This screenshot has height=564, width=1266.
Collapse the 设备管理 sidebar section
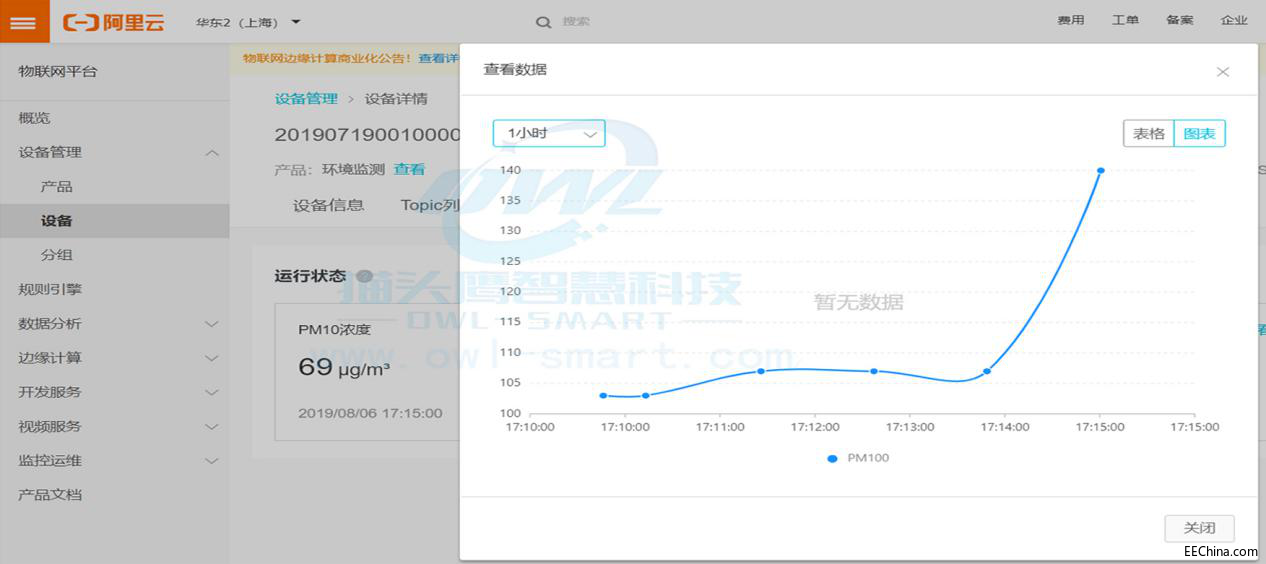coord(211,153)
